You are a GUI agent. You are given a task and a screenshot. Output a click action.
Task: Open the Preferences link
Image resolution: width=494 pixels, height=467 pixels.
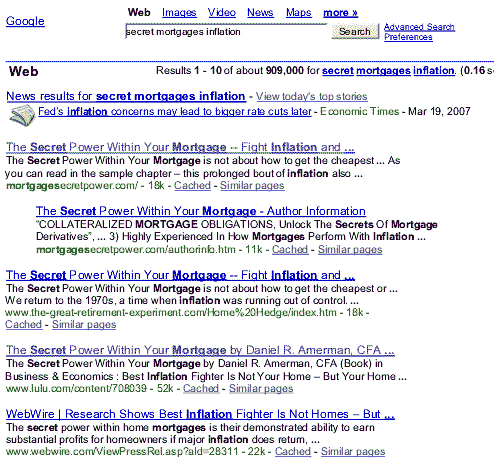click(x=408, y=37)
